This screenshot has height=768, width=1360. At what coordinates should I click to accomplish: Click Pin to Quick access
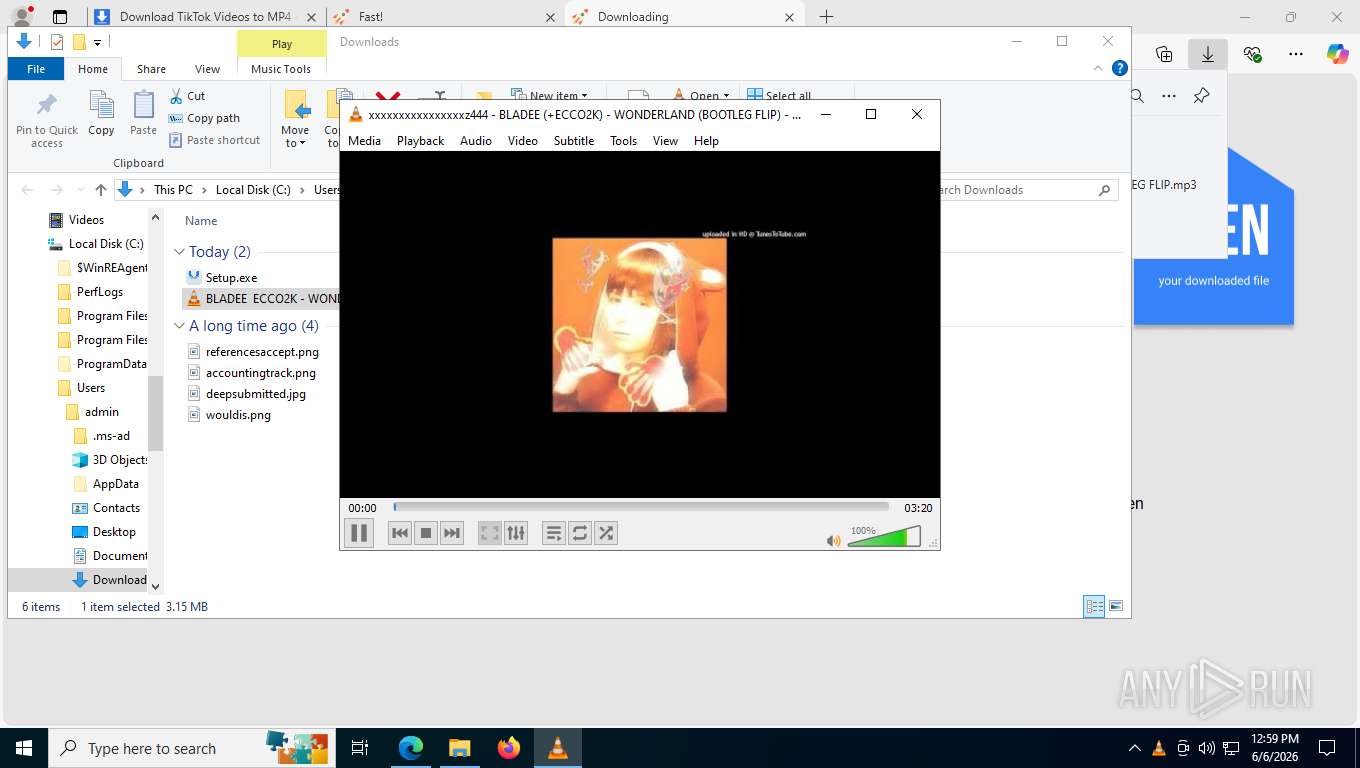(x=47, y=121)
